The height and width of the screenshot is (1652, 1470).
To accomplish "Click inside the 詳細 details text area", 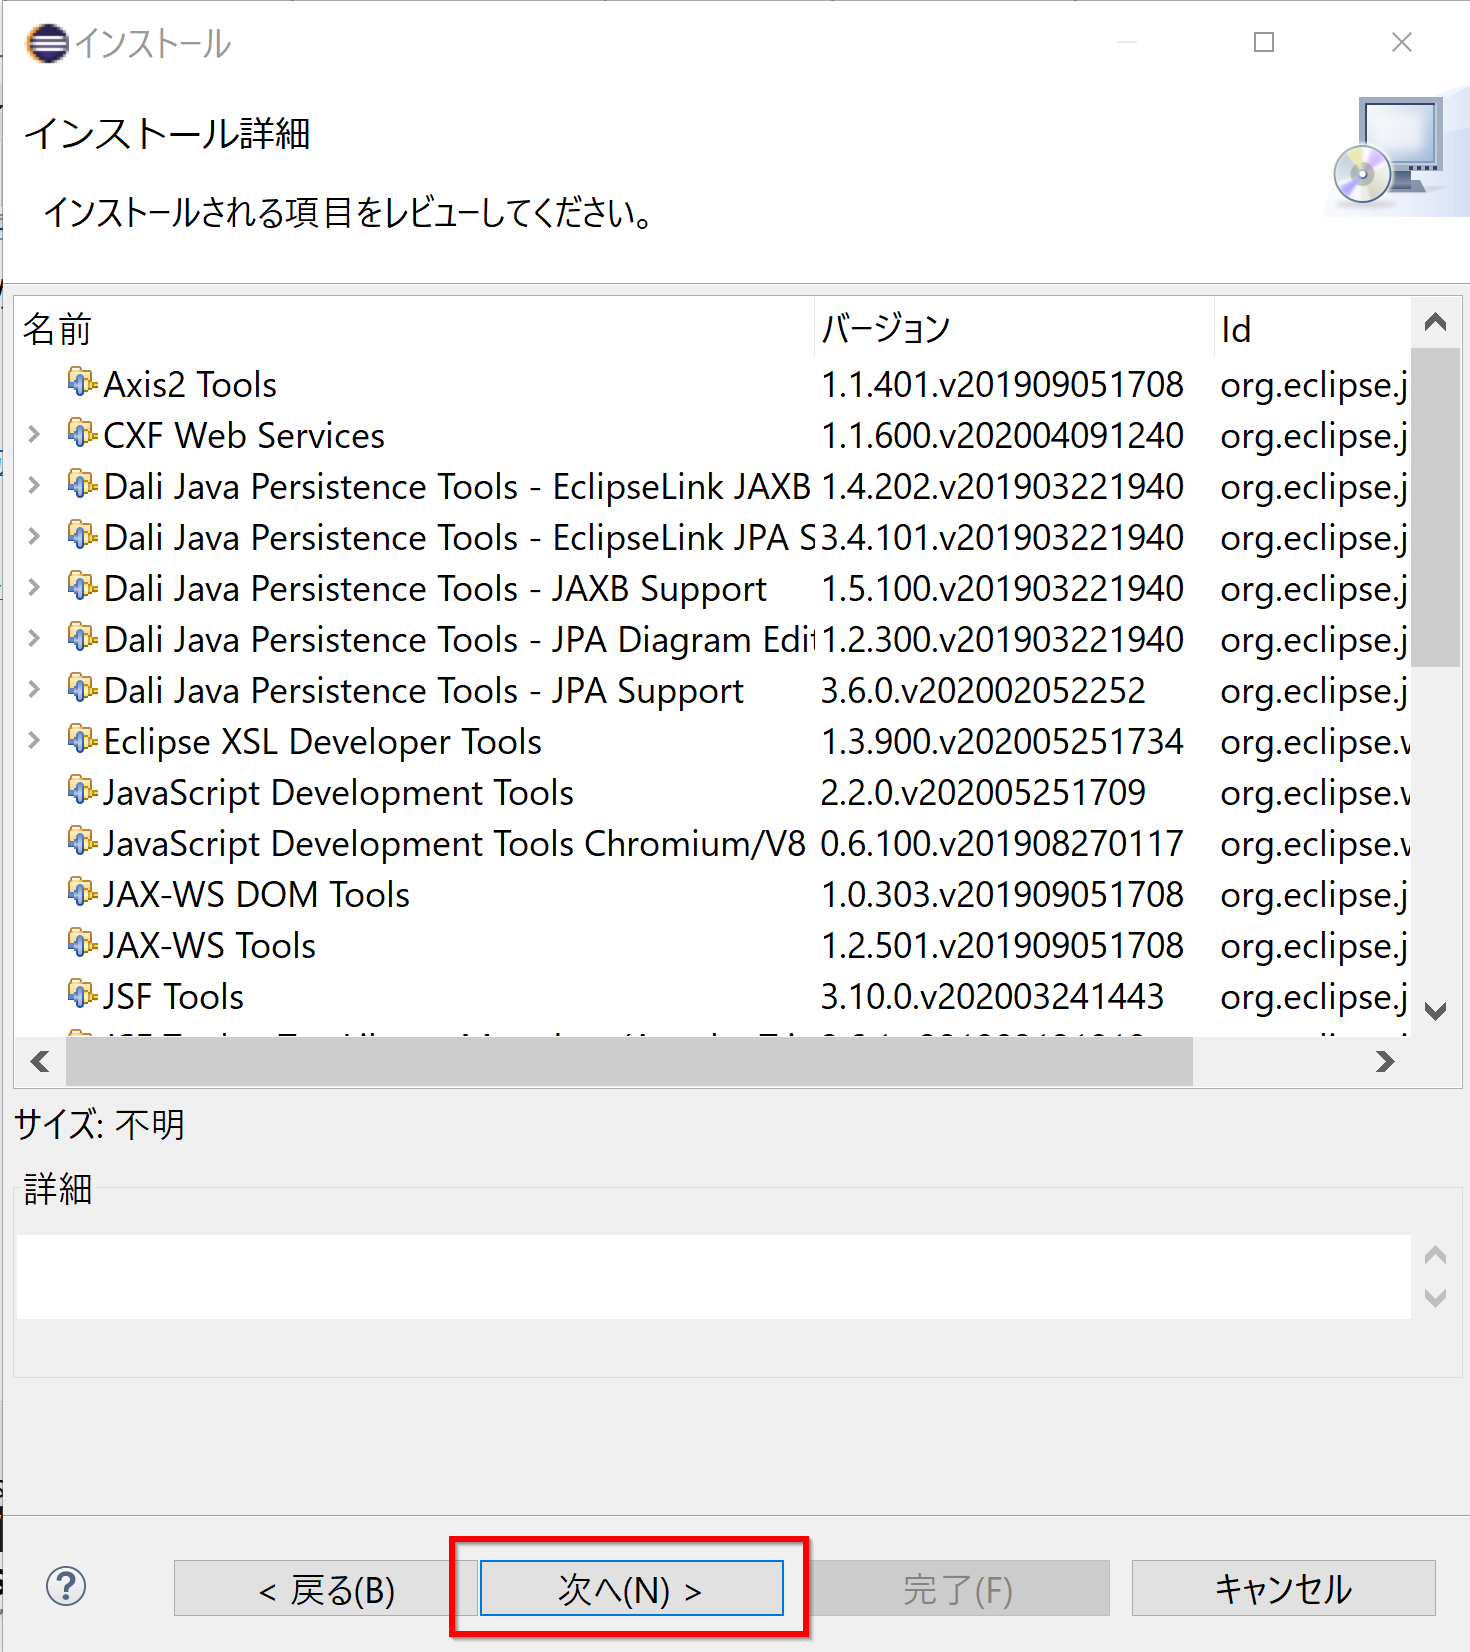I will [x=713, y=1276].
